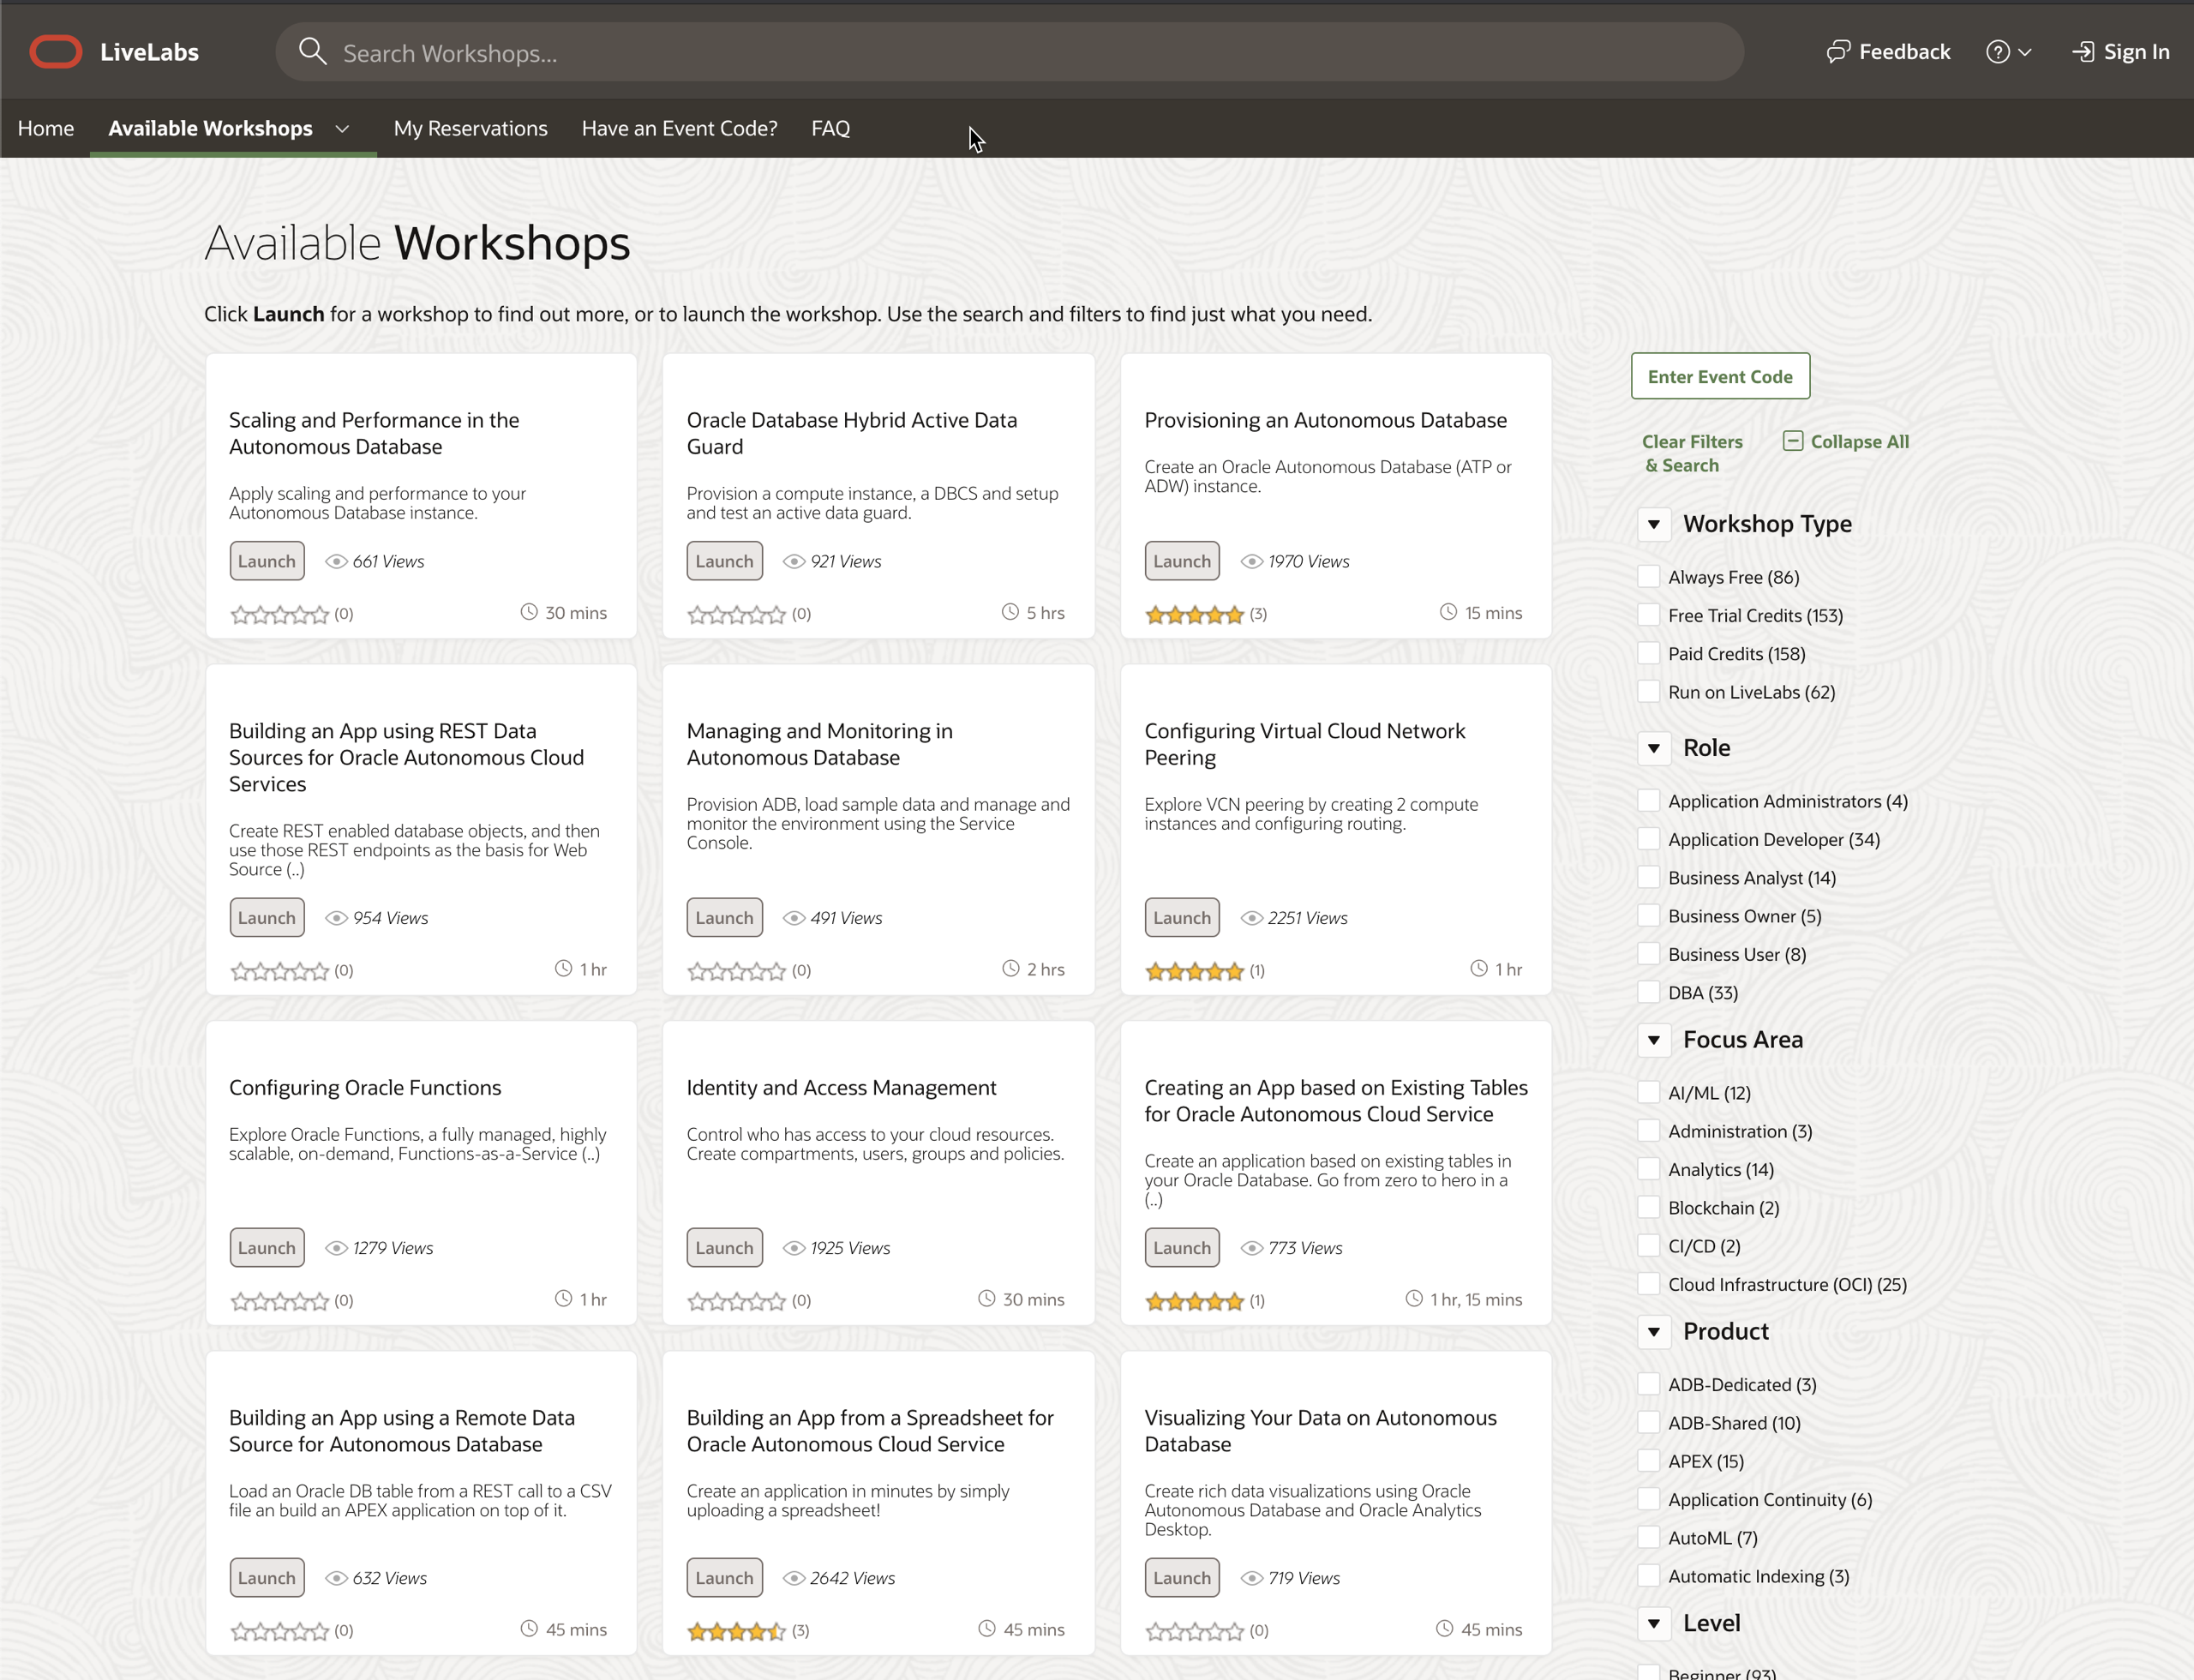Click clock icon next to 2 hrs duration

coord(1011,968)
